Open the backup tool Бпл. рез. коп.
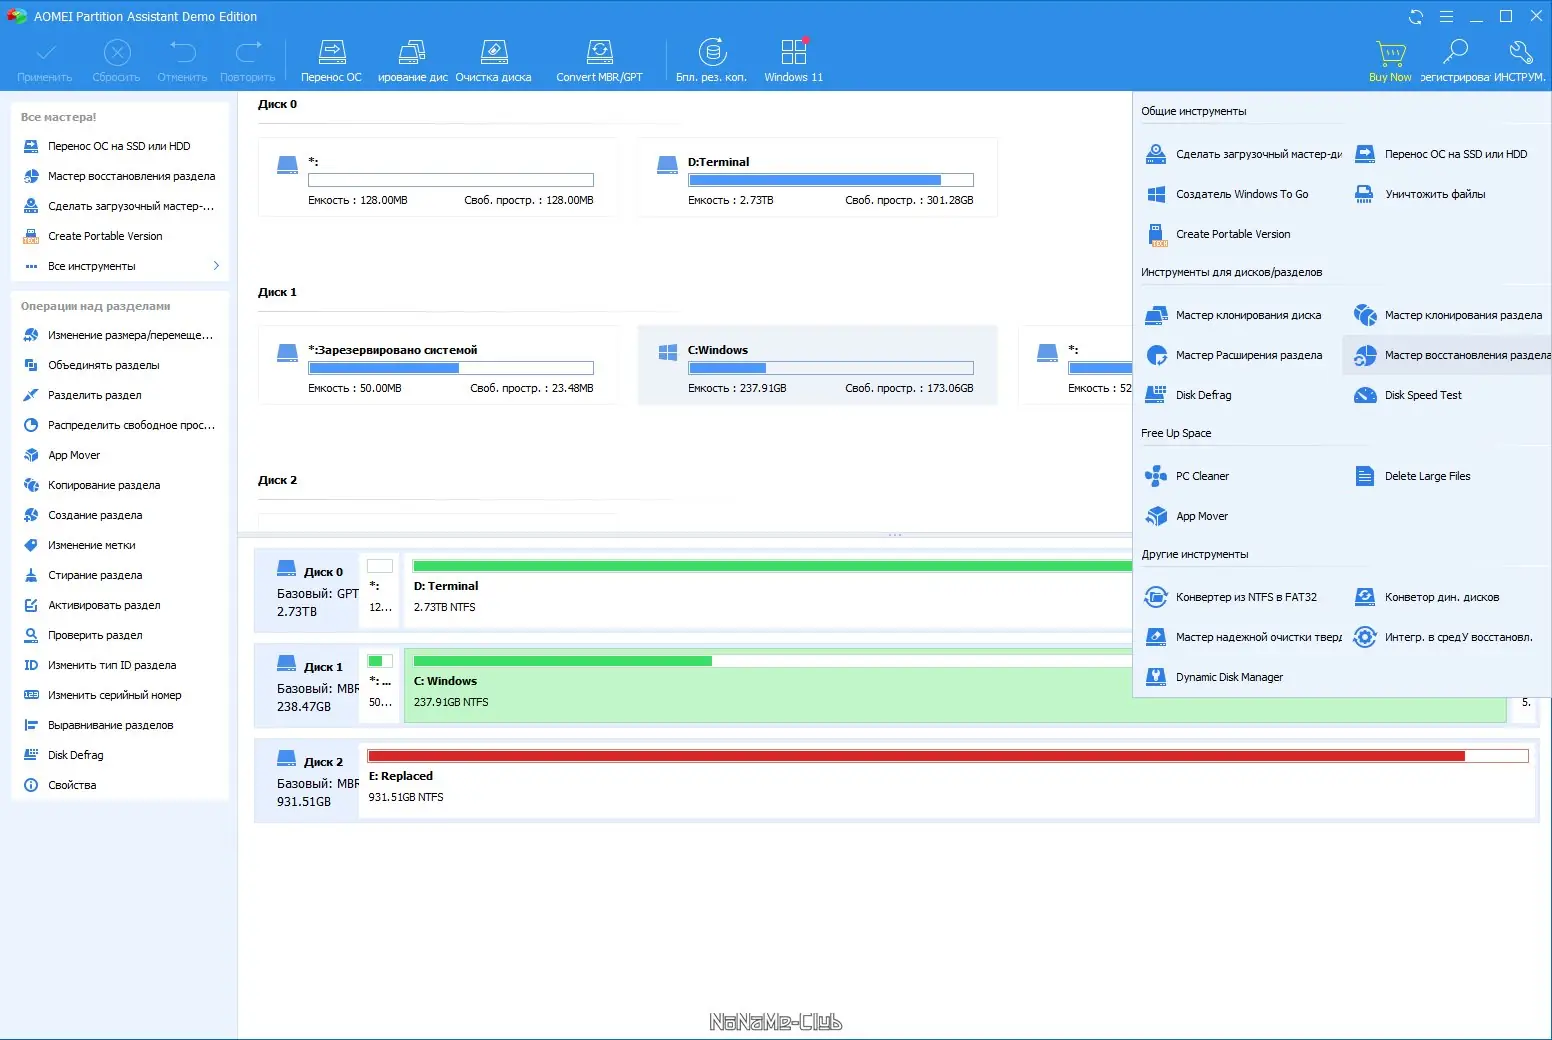Image resolution: width=1552 pixels, height=1040 pixels. [x=711, y=61]
